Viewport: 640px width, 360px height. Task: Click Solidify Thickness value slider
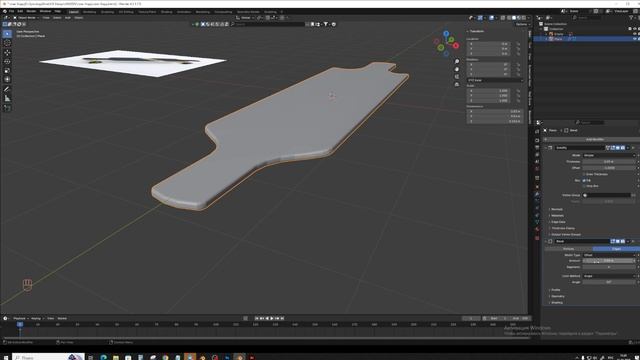(609, 162)
